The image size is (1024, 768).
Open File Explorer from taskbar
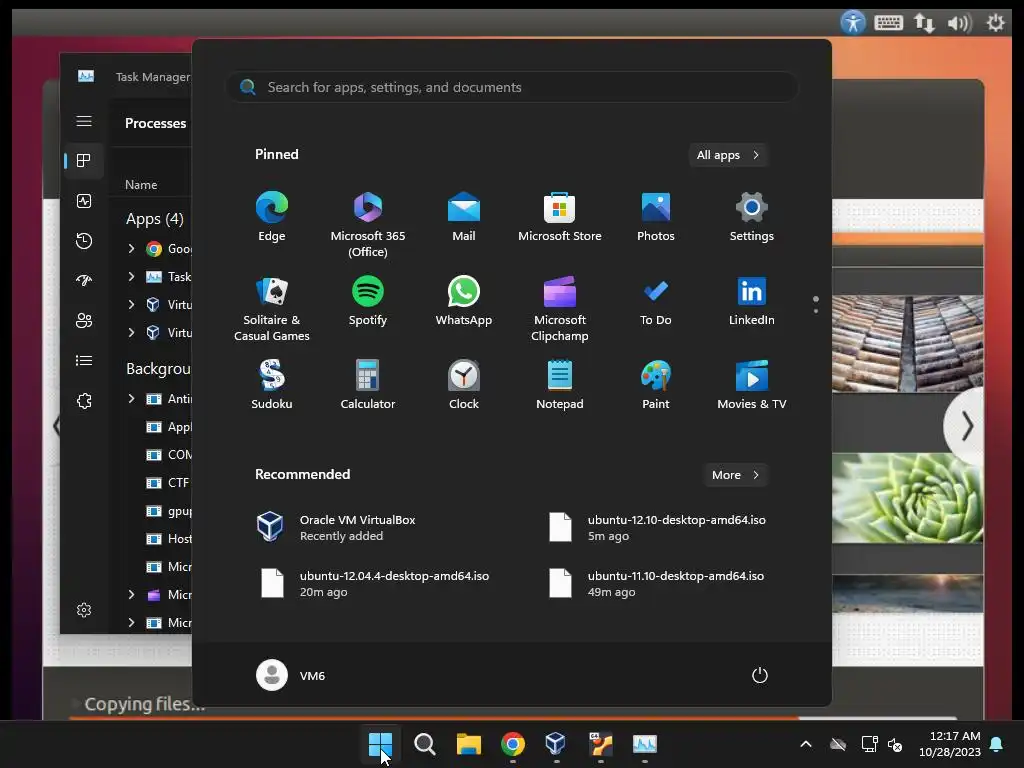tap(468, 744)
